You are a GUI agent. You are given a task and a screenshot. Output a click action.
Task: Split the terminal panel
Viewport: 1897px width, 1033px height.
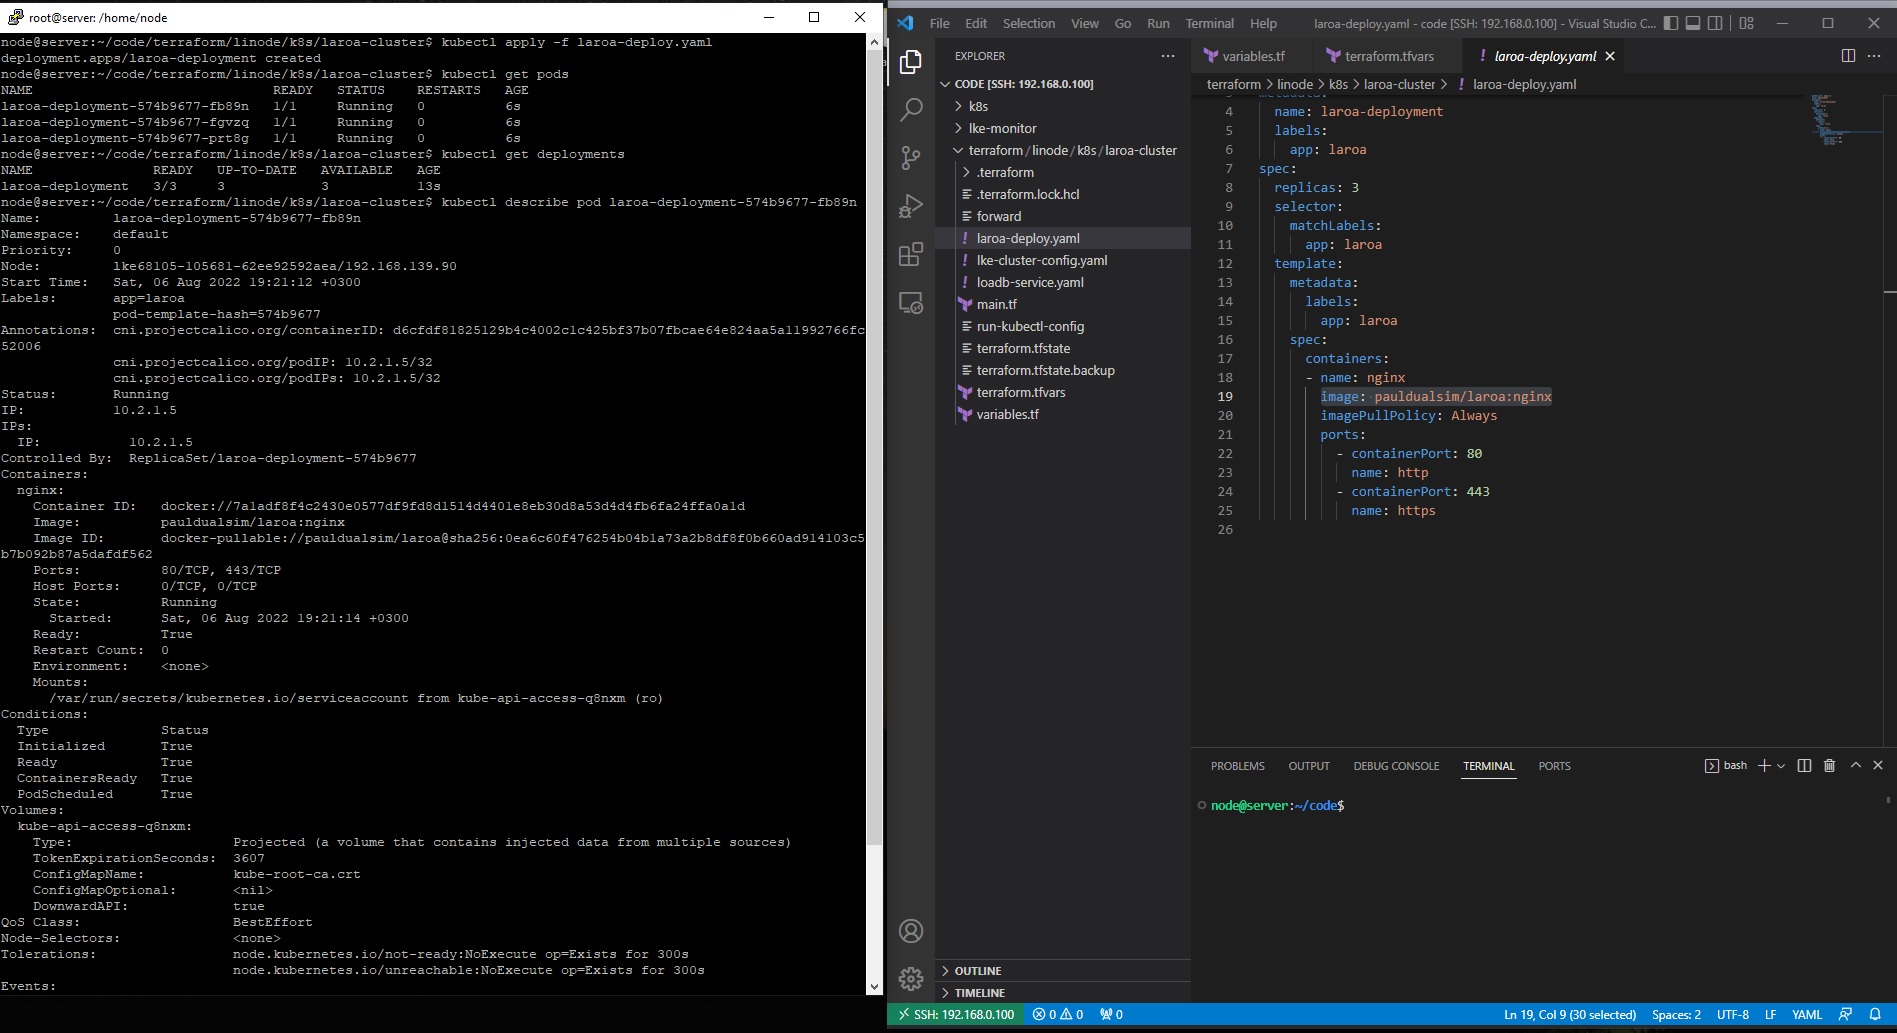tap(1804, 765)
